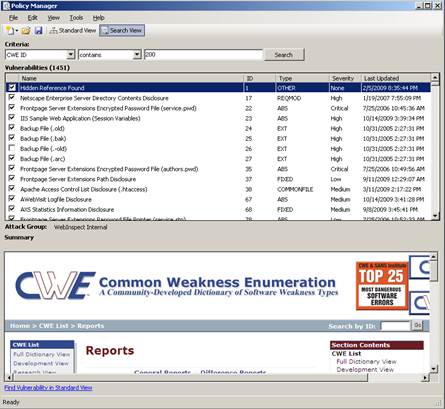Toggle AWebVisit Logfile Disclosure checkbox
Screen dimensions: 445x409
point(12,199)
